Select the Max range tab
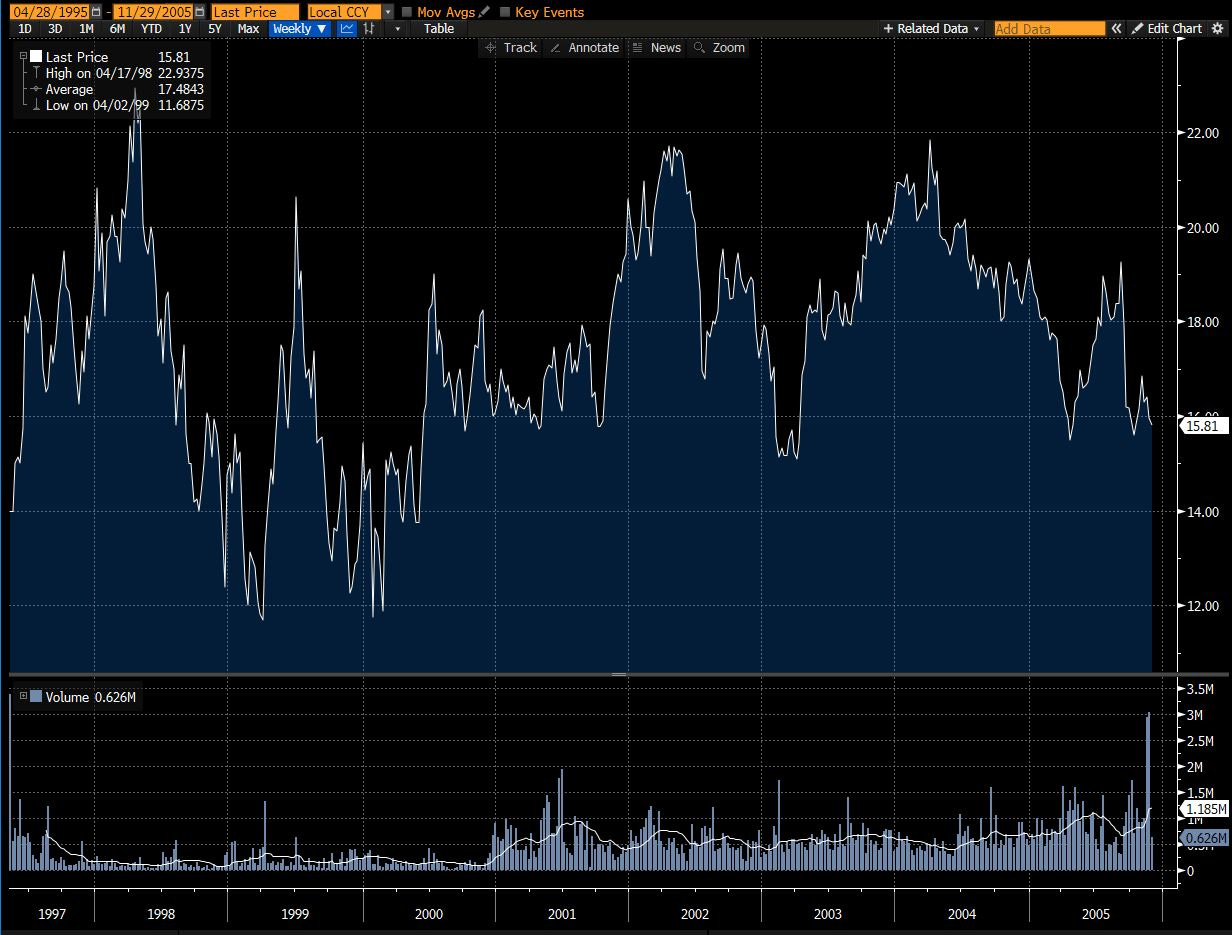 [x=248, y=29]
